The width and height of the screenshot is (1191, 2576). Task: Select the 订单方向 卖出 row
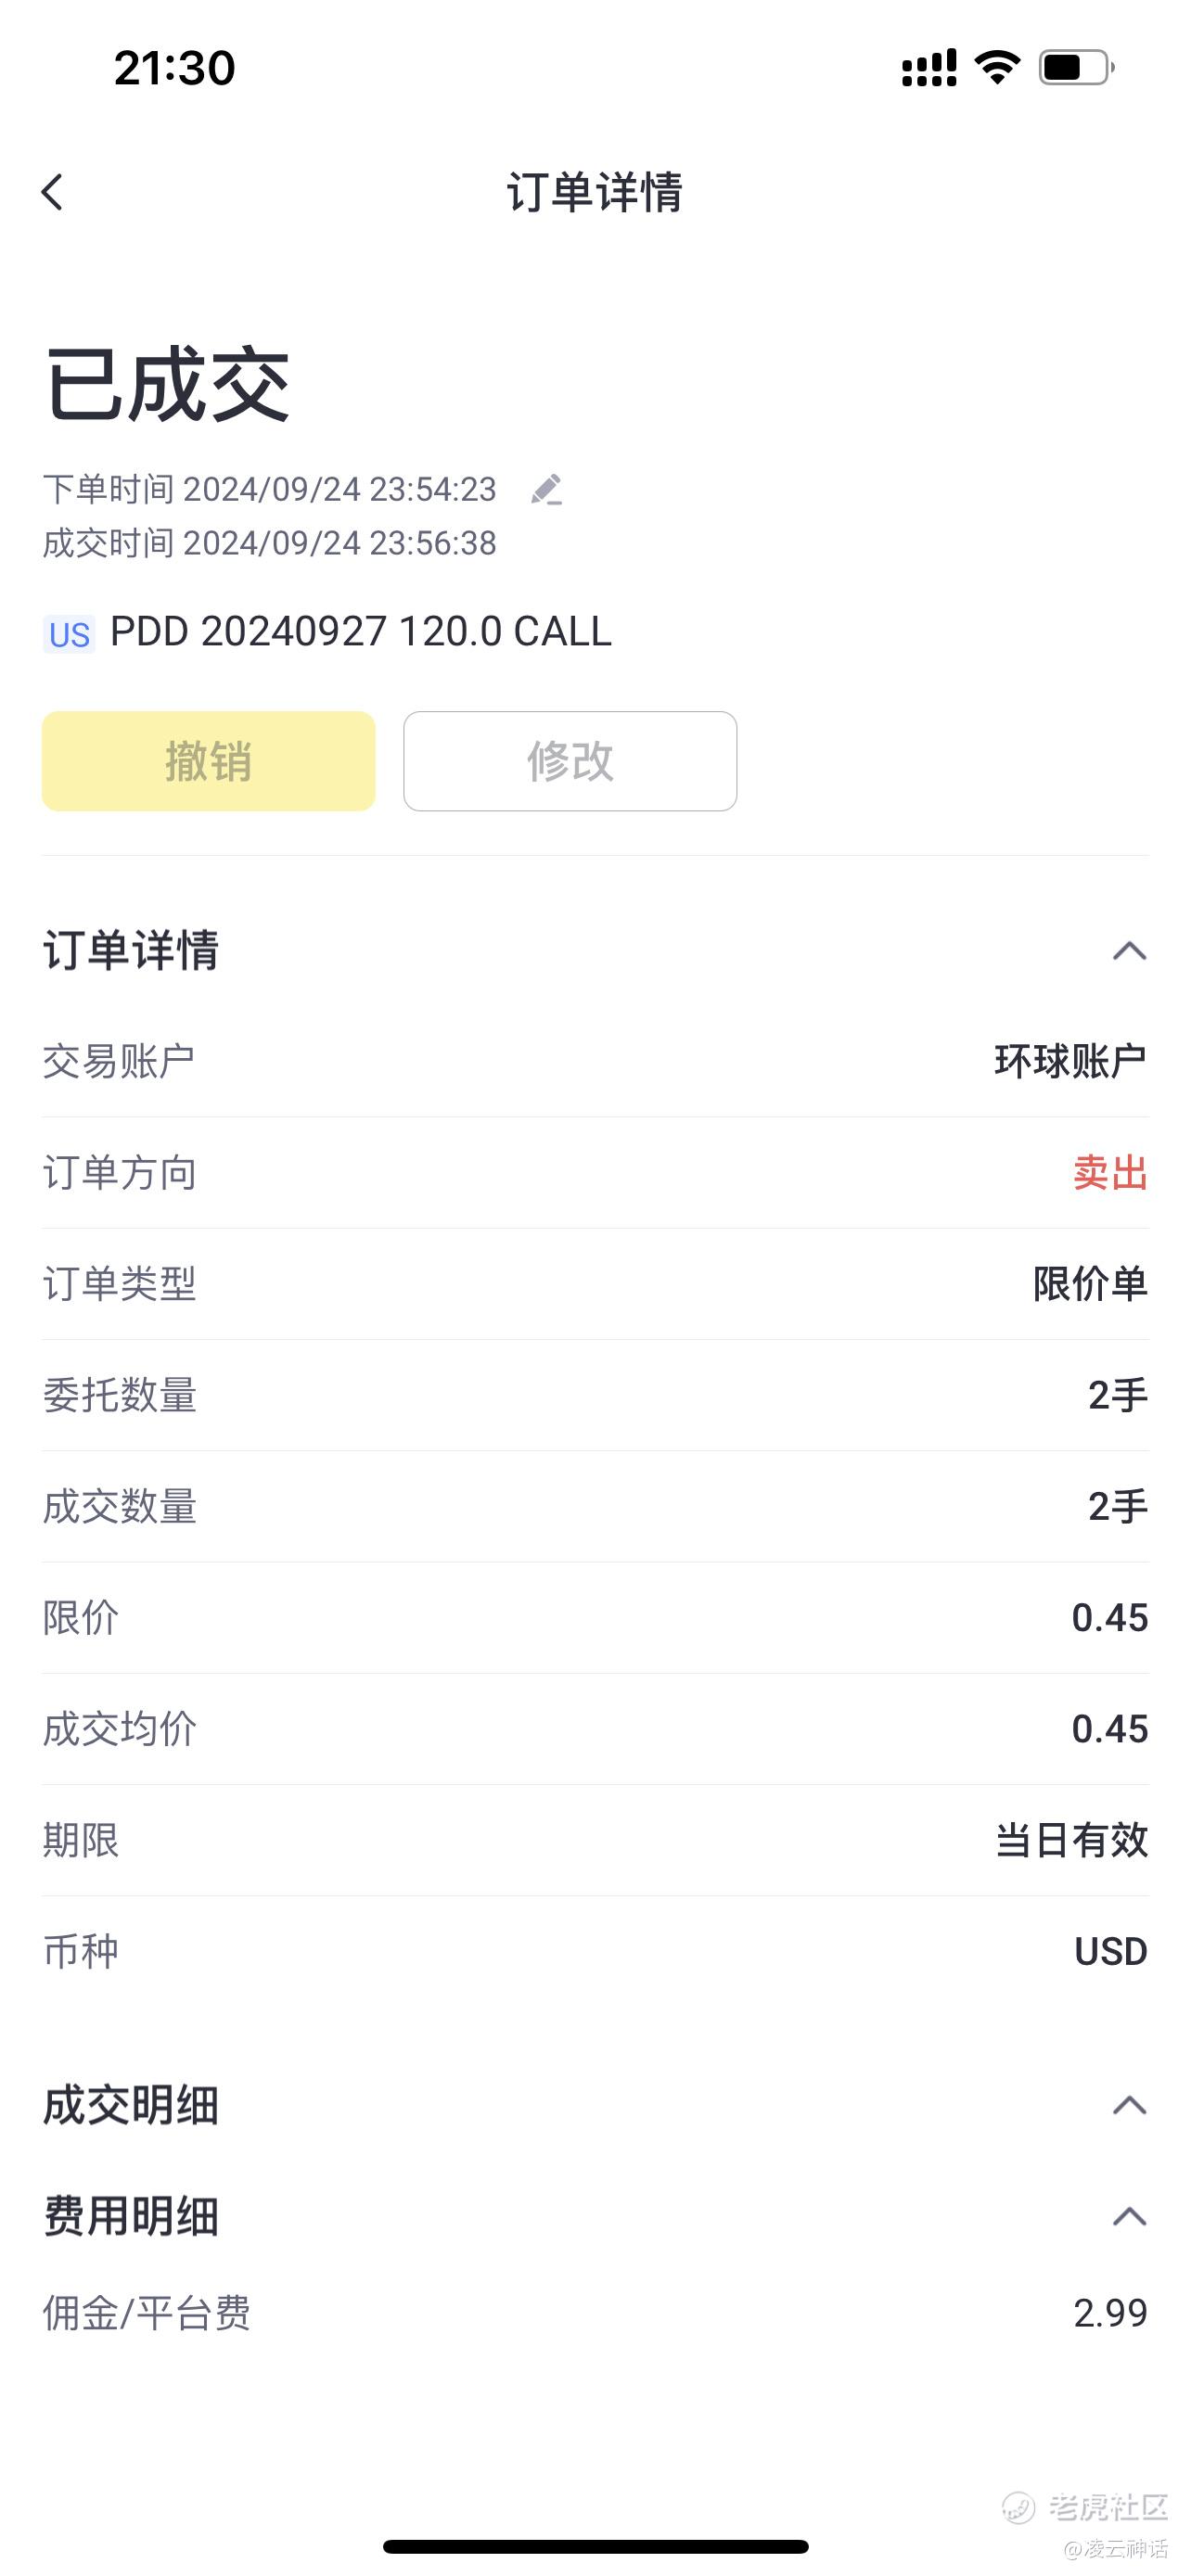click(x=595, y=1173)
